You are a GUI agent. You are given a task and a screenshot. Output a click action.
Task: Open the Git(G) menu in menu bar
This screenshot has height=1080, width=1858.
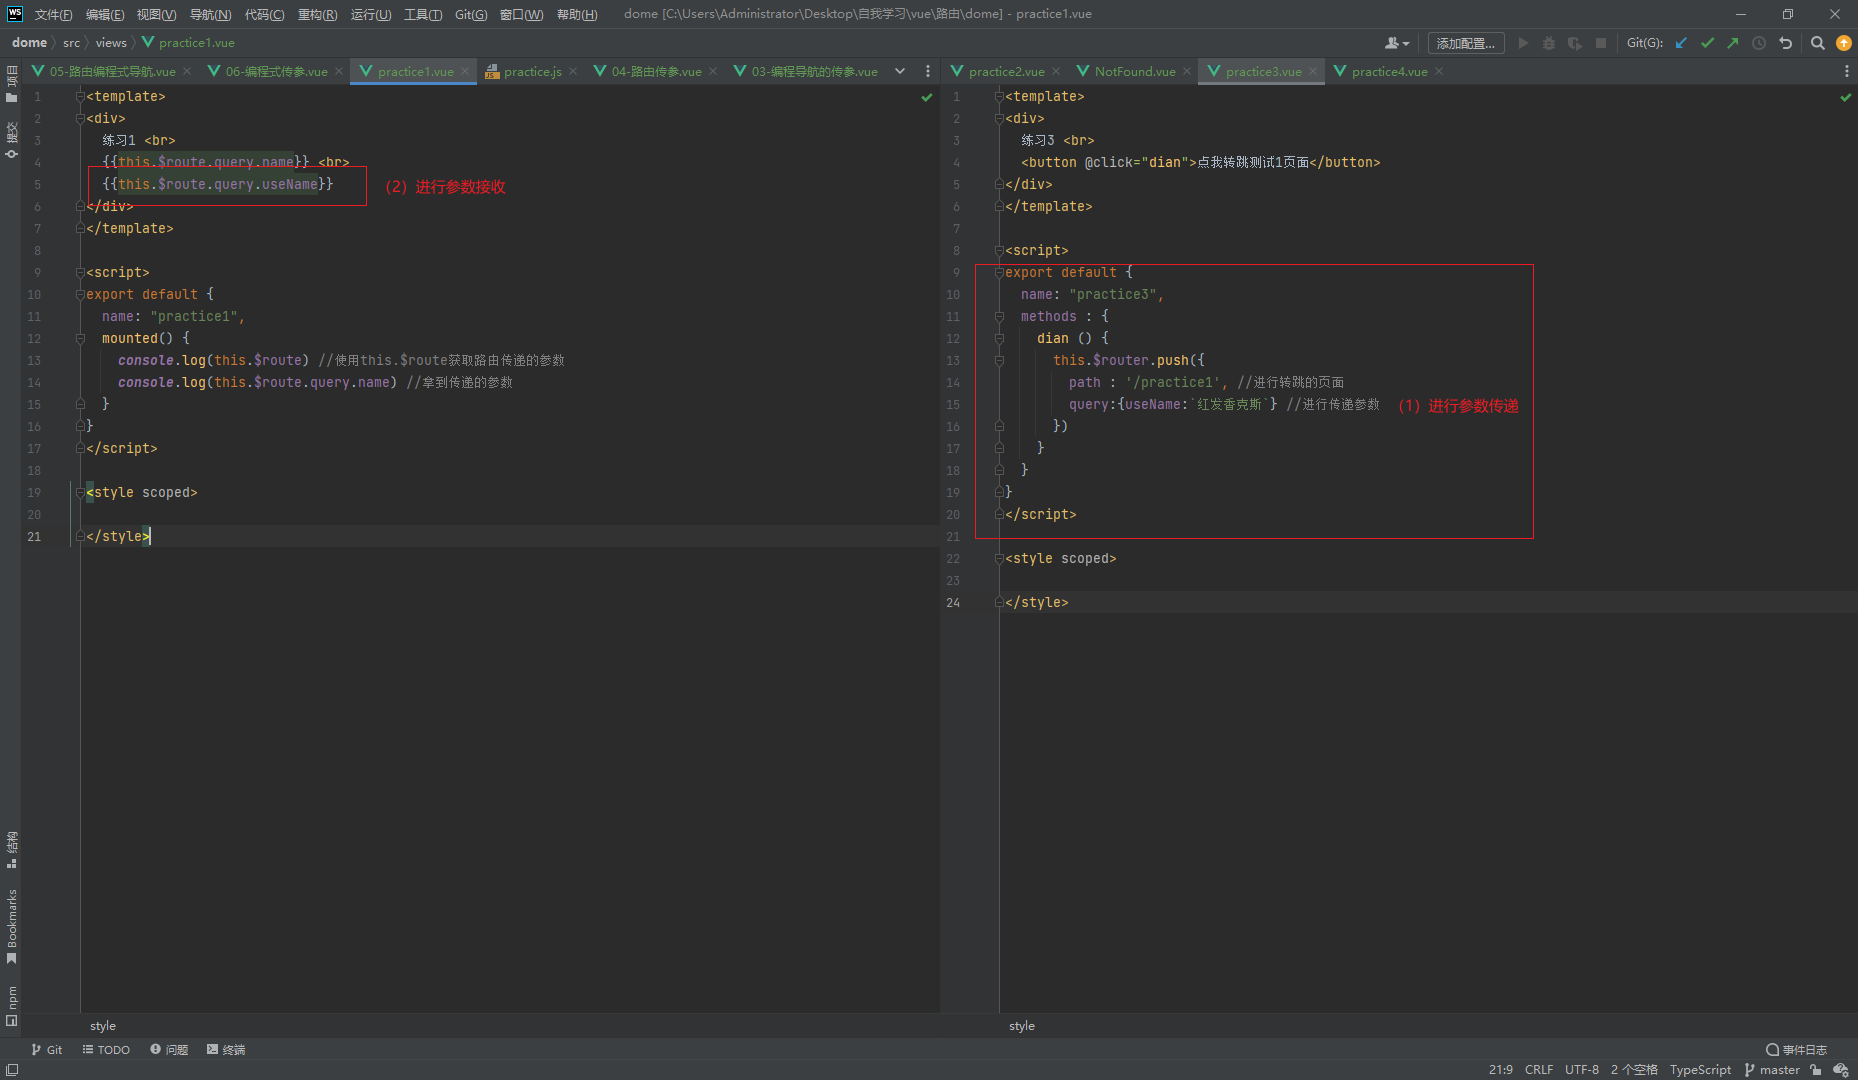coord(470,14)
